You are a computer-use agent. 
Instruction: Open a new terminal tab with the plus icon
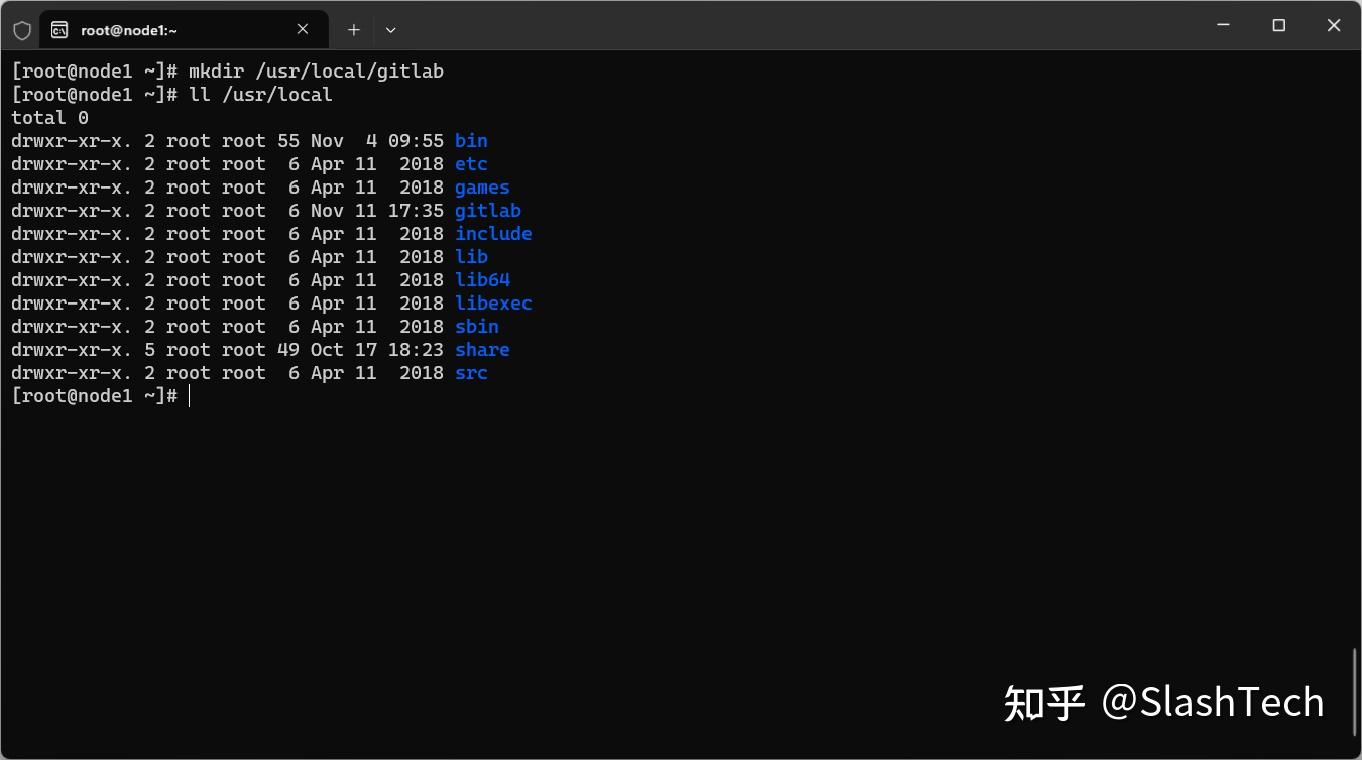pyautogui.click(x=353, y=29)
